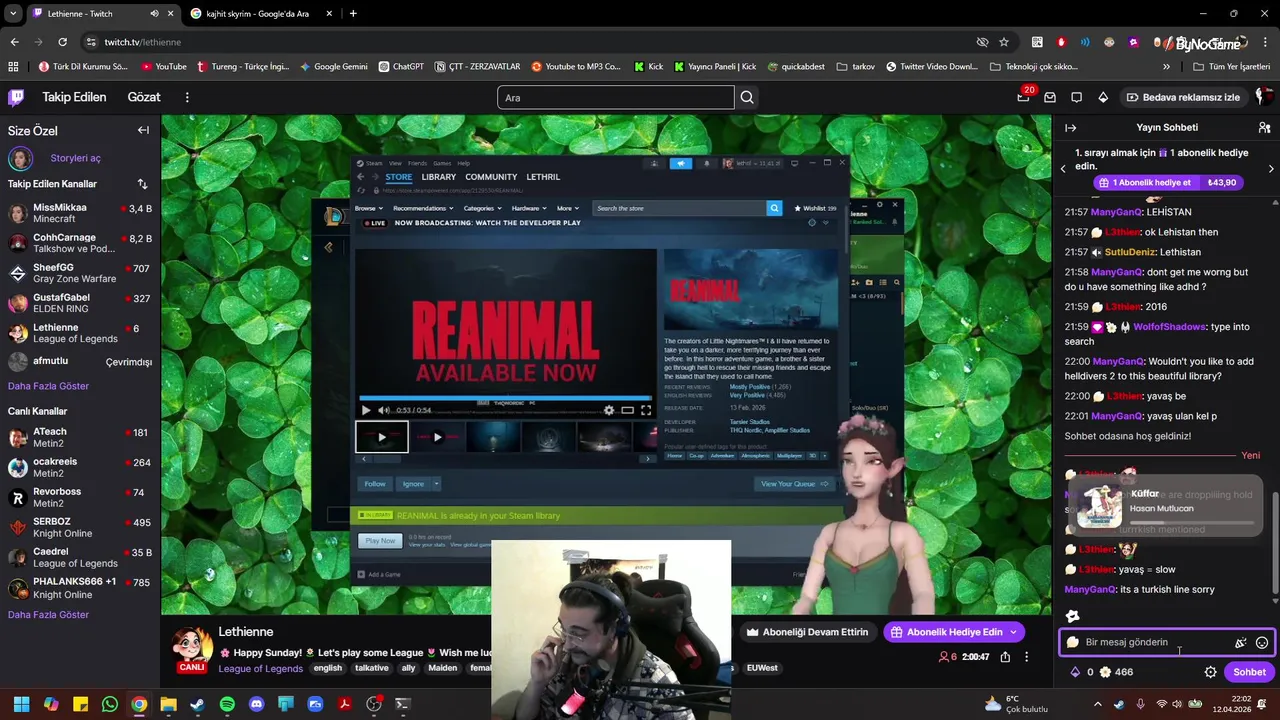Screen dimensions: 1280x720
Task: Expand followed channels with Daha Fazla Göster
Action: 48,386
